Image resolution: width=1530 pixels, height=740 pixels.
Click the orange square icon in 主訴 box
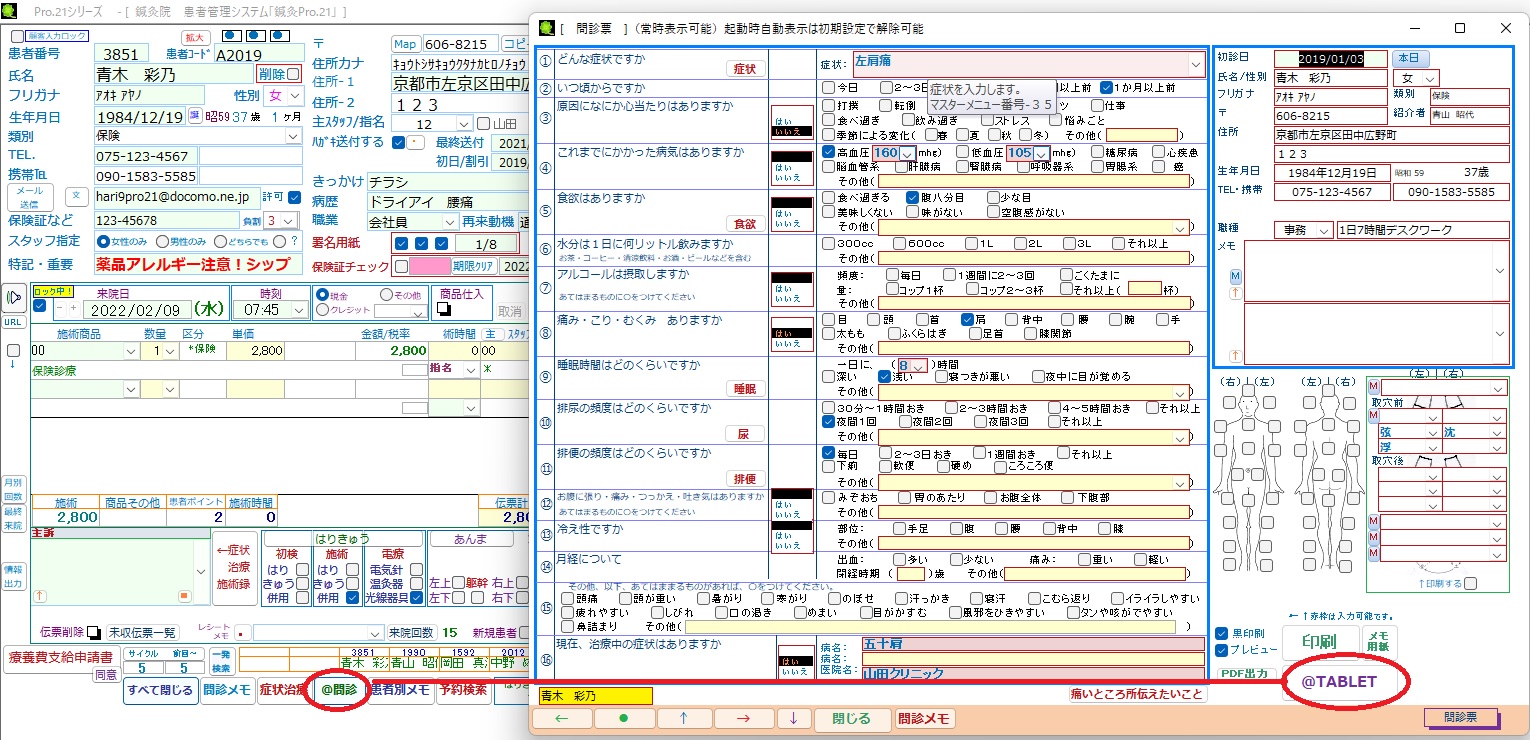[x=183, y=596]
